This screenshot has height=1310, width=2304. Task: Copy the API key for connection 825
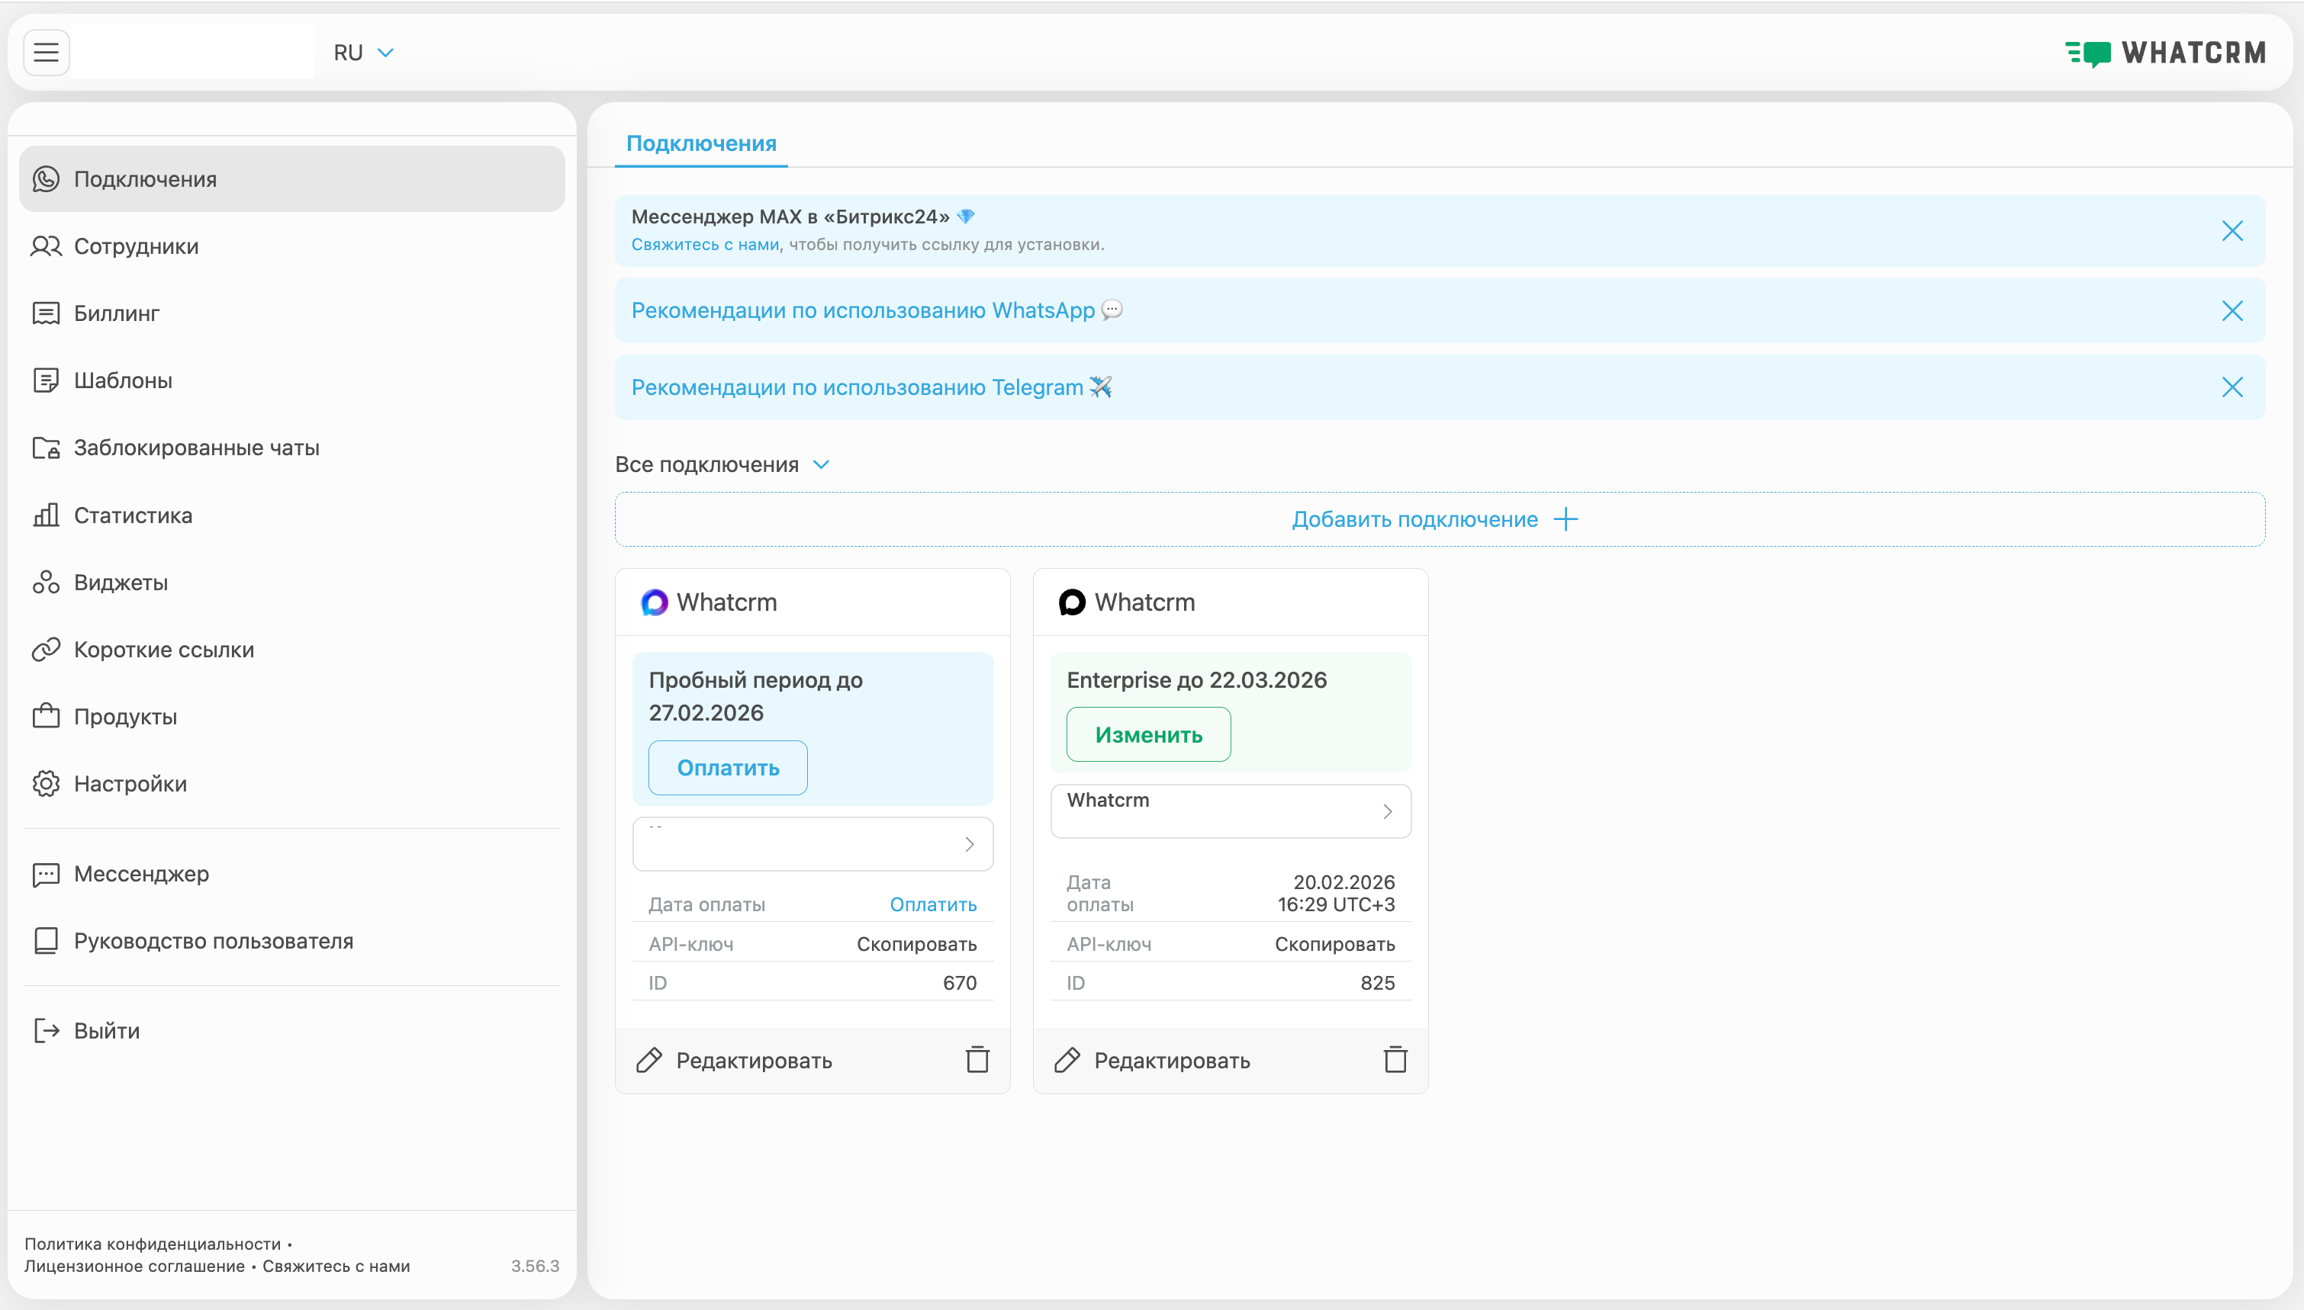pos(1334,944)
